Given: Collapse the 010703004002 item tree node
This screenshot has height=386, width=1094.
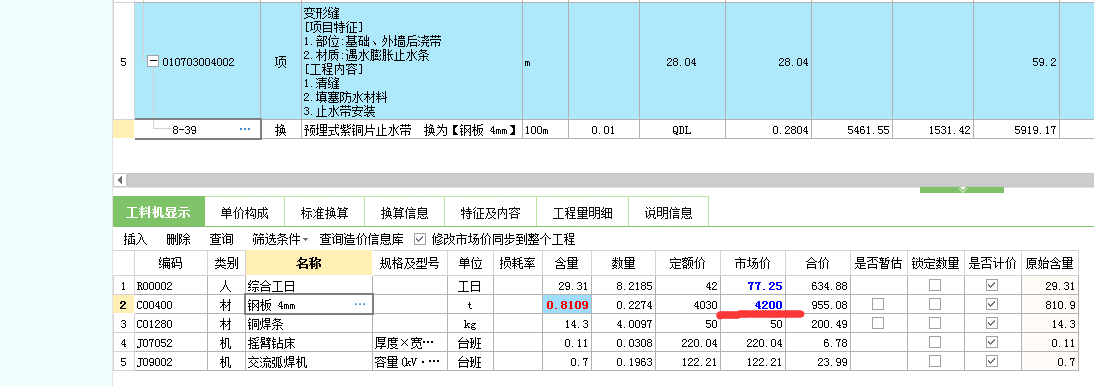Looking at the screenshot, I should click(153, 62).
